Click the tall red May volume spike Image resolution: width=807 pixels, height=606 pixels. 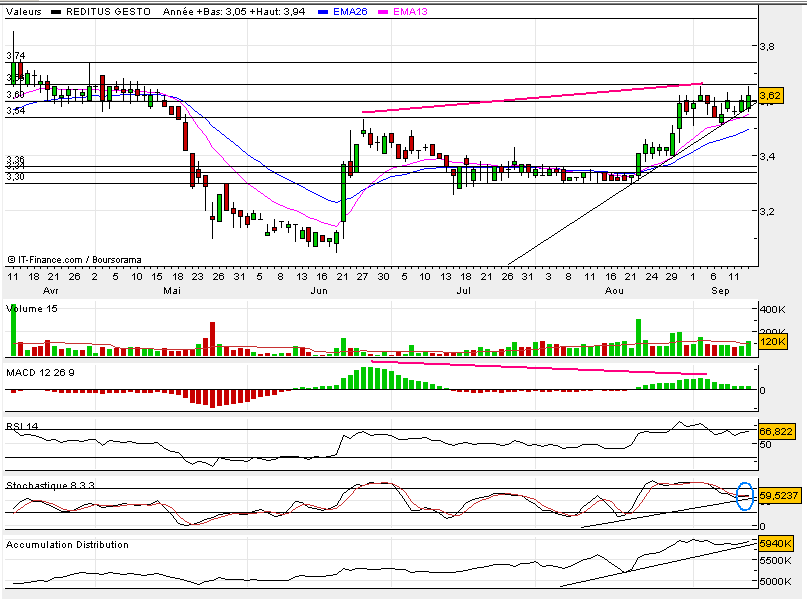tap(212, 339)
